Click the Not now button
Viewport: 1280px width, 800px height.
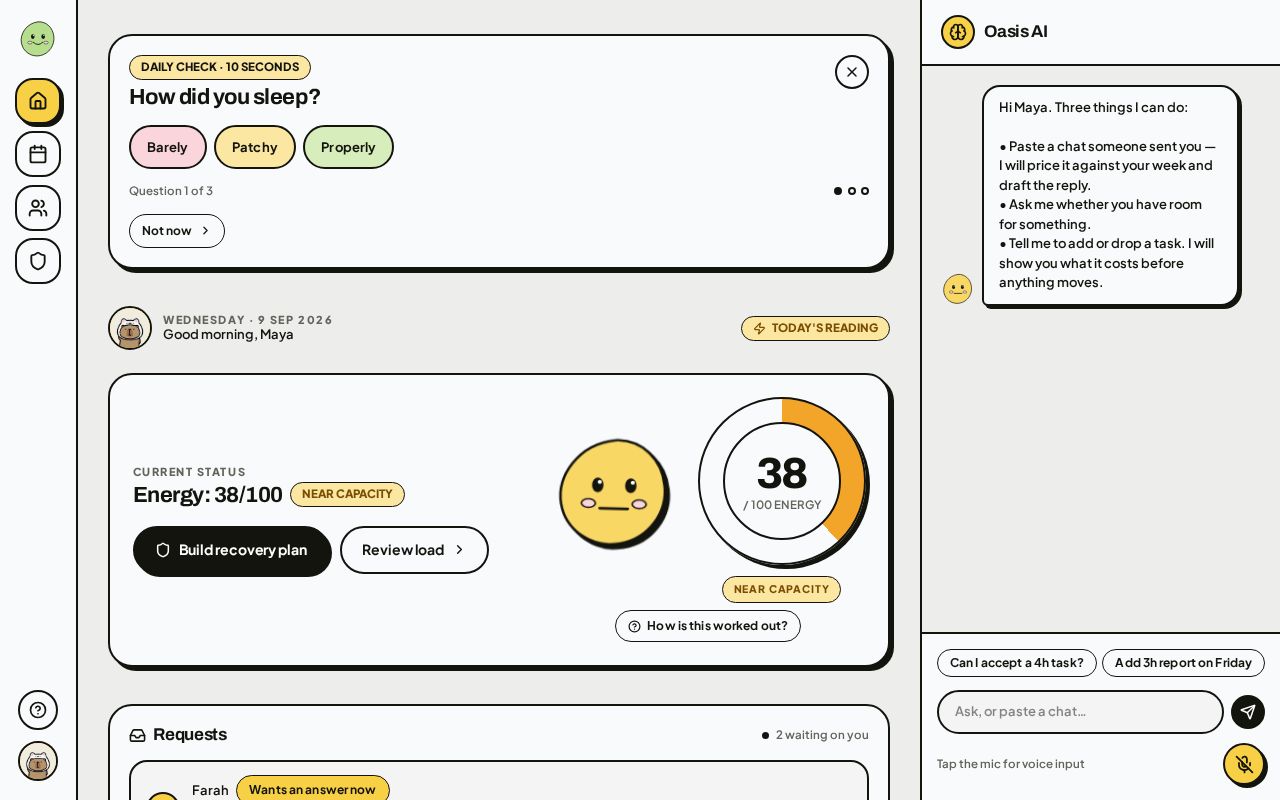coord(177,231)
